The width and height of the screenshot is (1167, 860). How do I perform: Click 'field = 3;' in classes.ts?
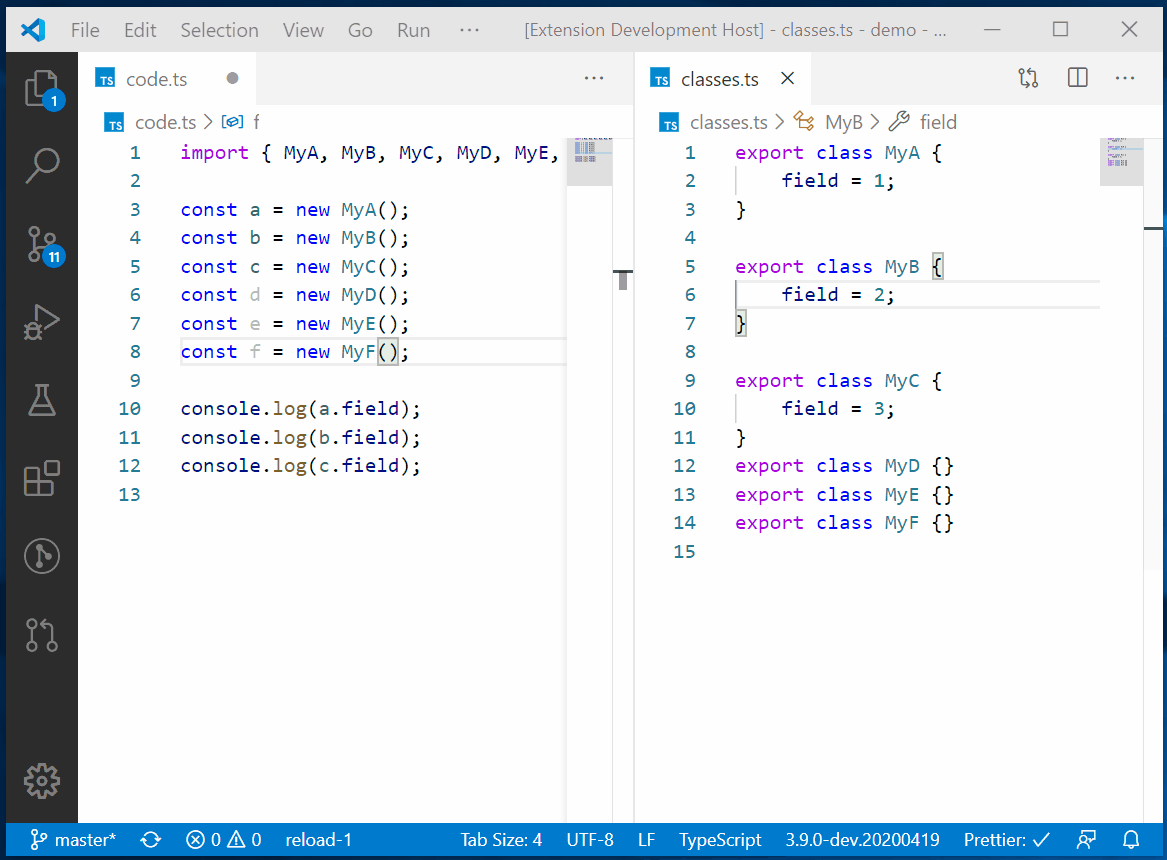coord(837,408)
